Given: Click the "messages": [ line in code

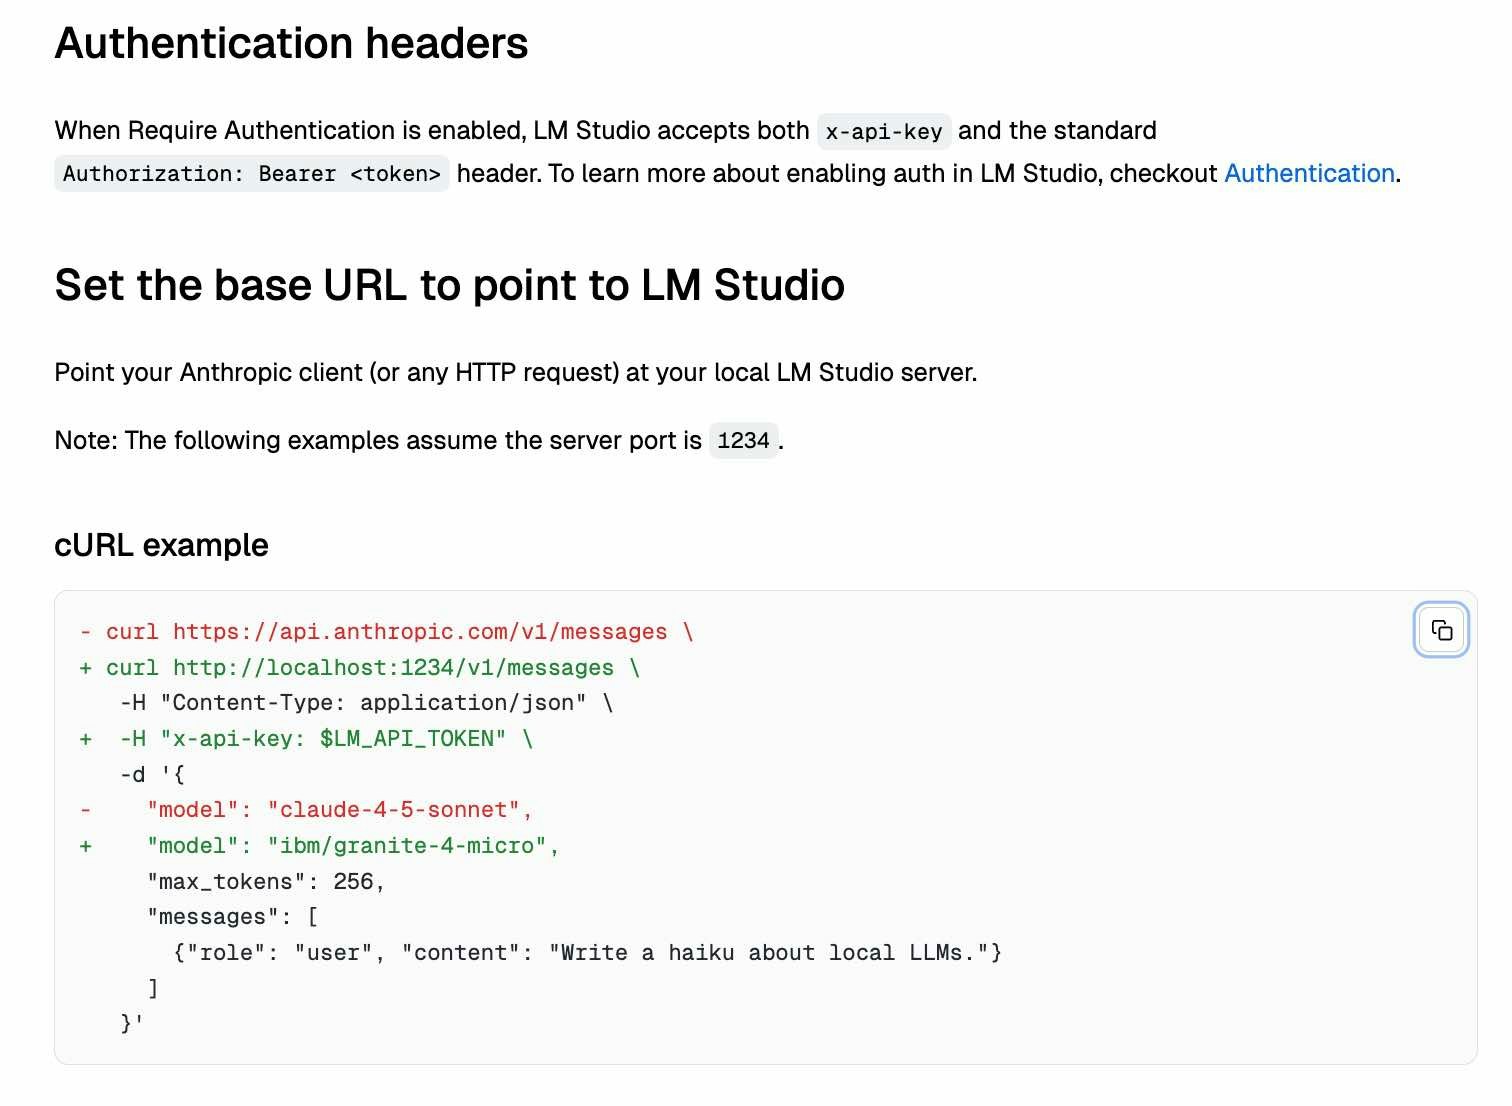Looking at the screenshot, I should [232, 917].
